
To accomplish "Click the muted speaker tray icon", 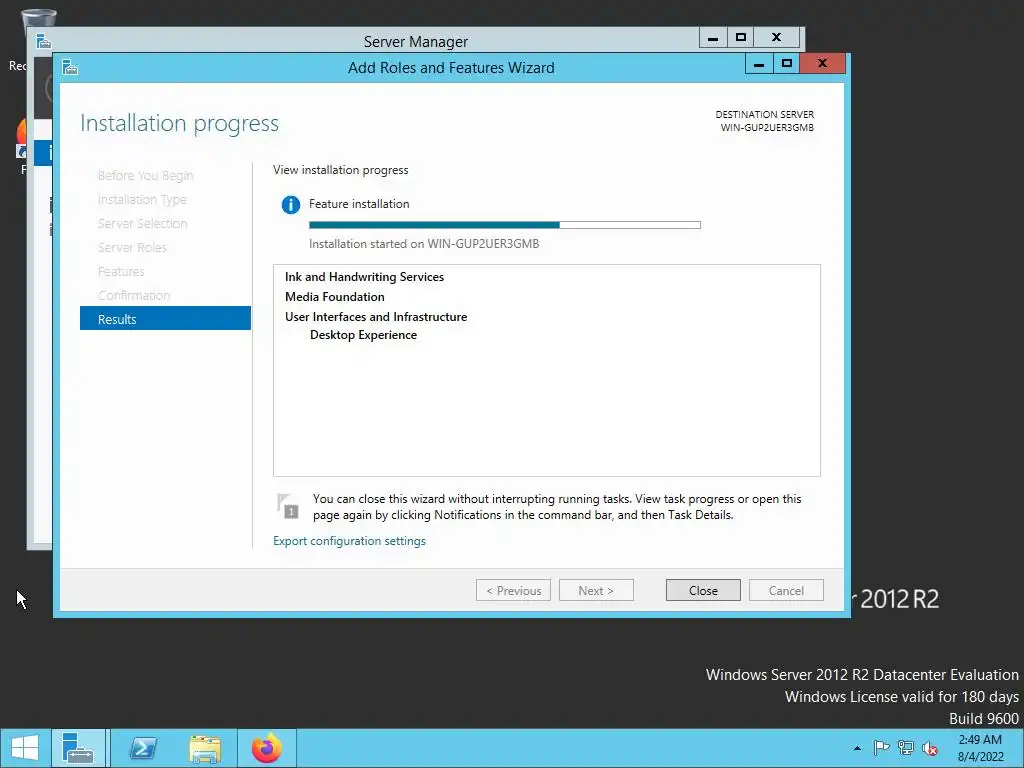I will [x=930, y=748].
